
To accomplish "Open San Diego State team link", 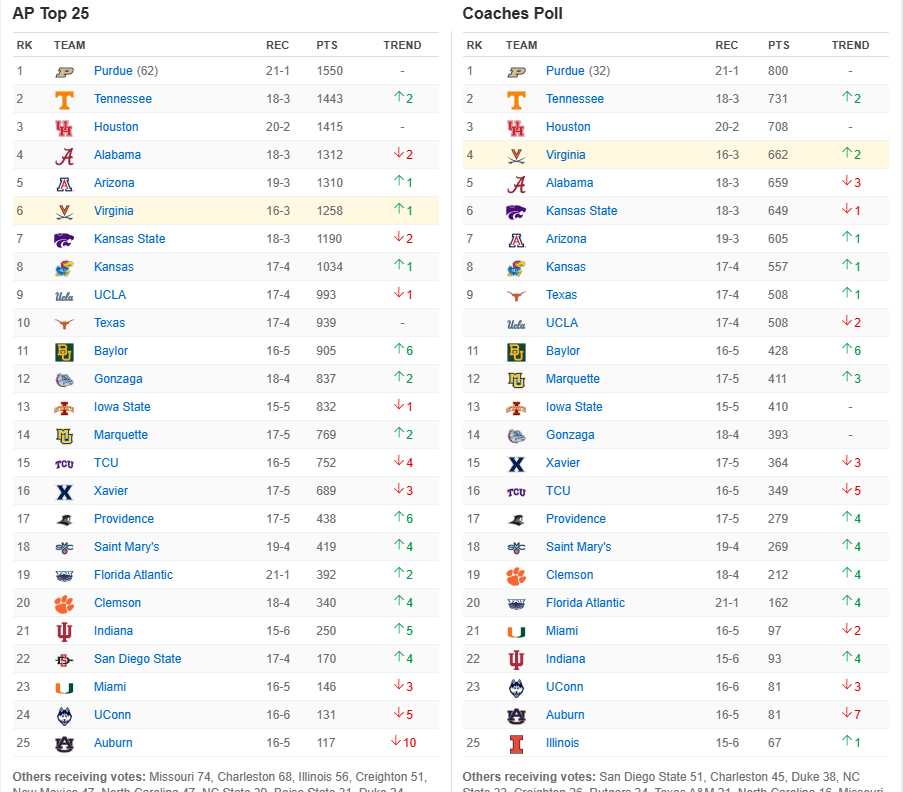I will [x=137, y=658].
